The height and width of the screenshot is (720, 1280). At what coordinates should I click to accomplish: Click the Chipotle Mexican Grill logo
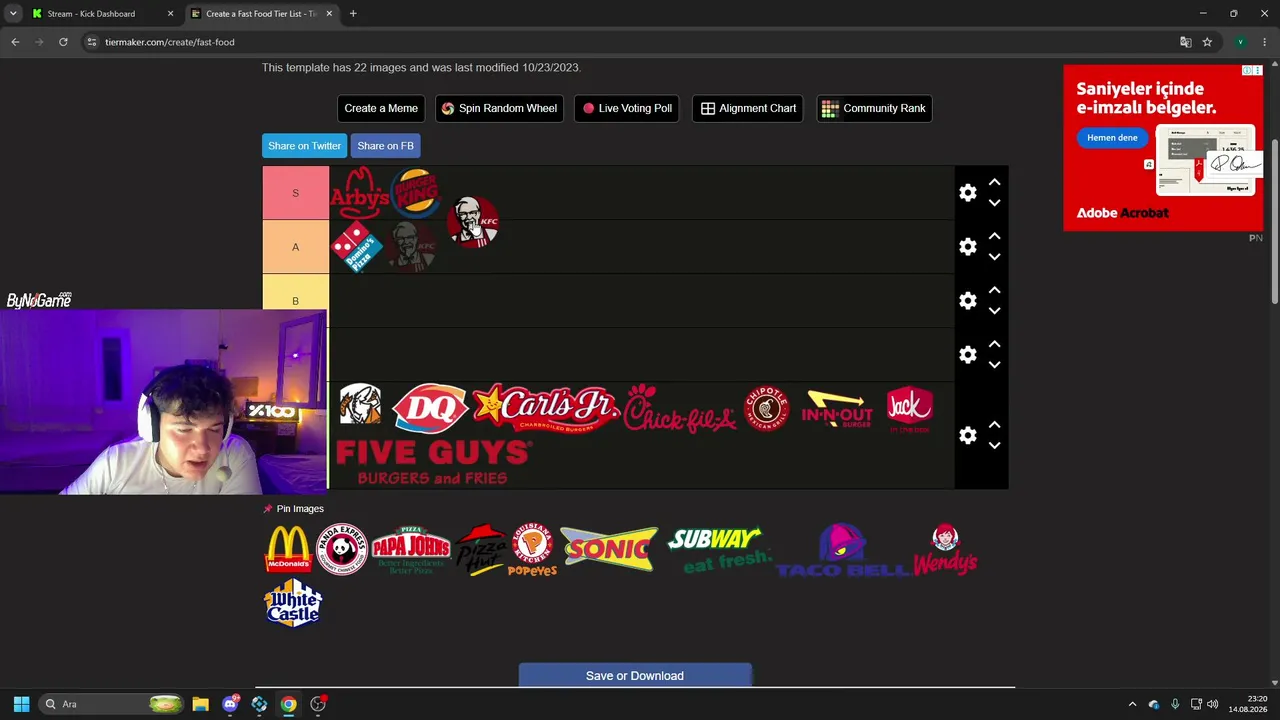coord(767,408)
